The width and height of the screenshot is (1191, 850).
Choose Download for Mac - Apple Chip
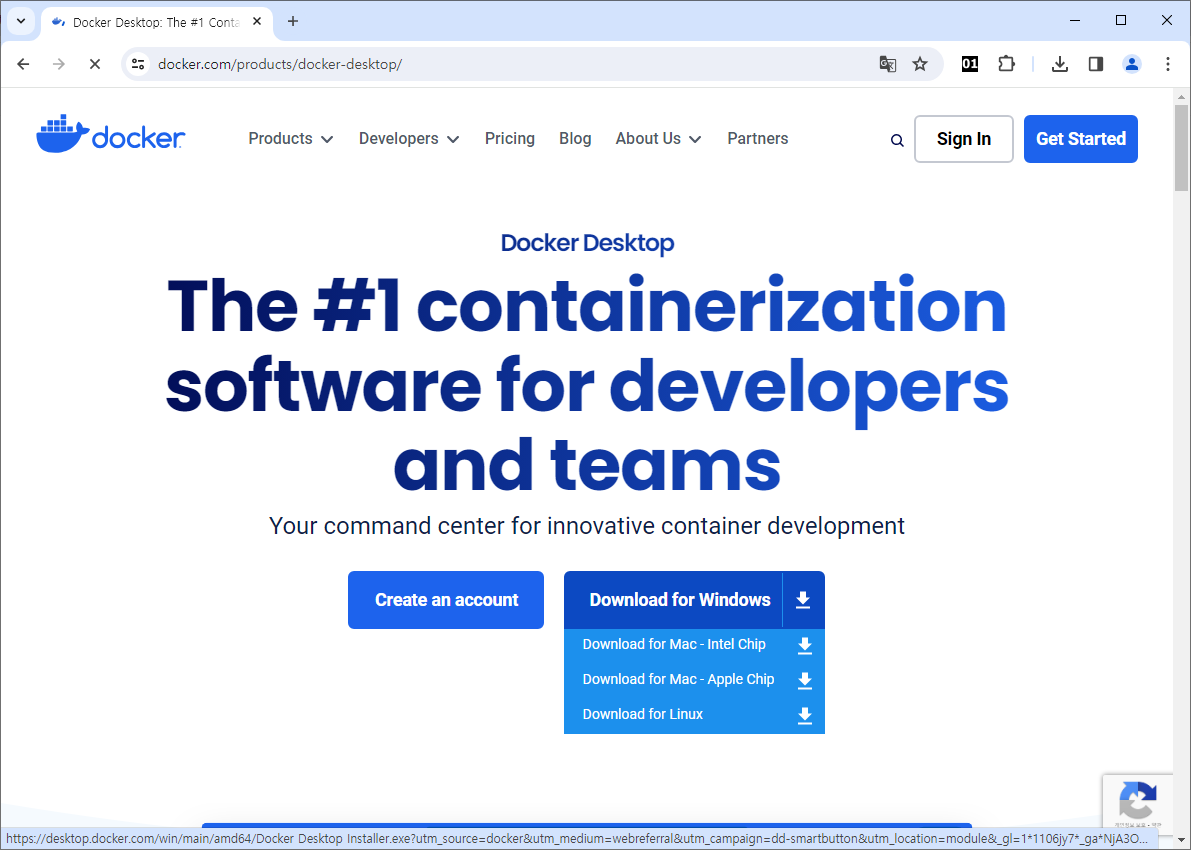pyautogui.click(x=678, y=679)
